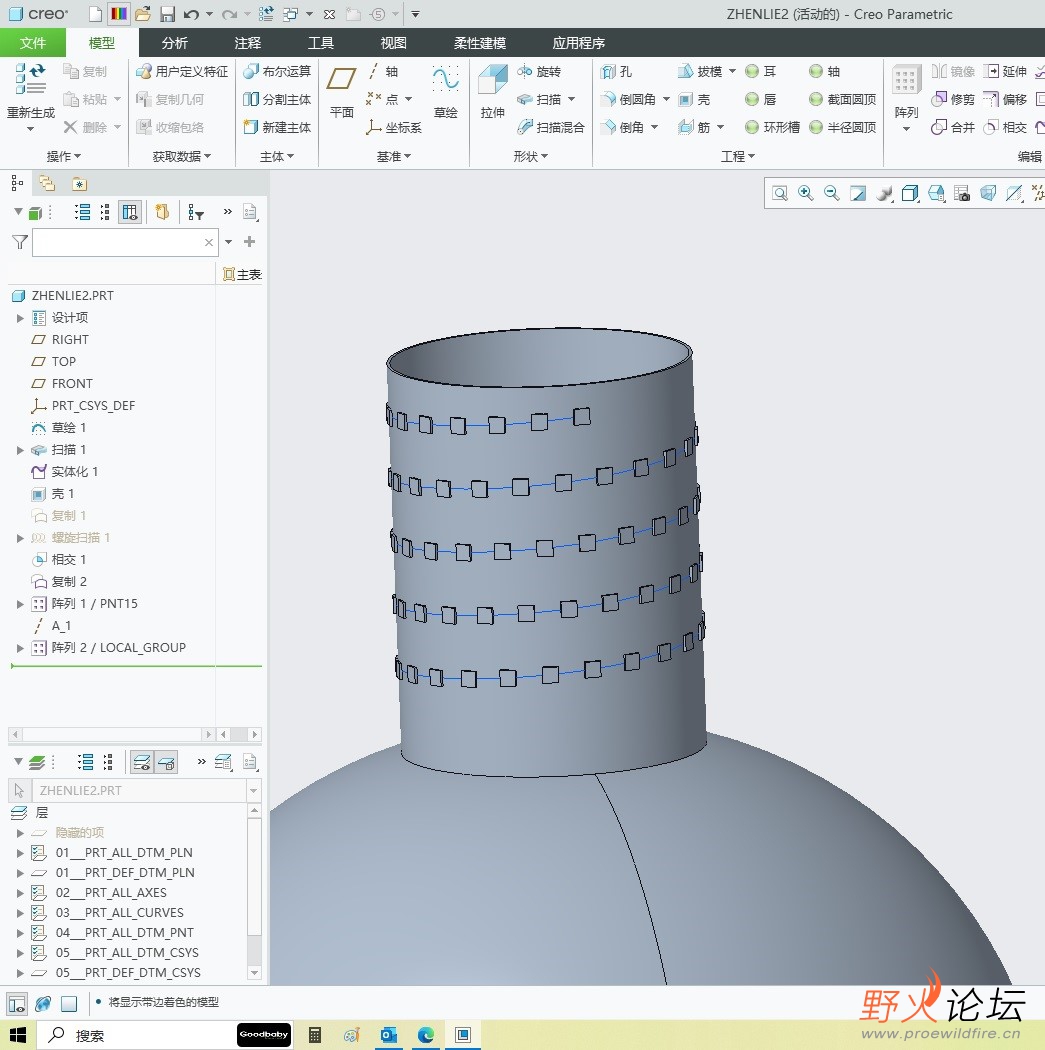Viewport: 1045px width, 1050px height.
Task: Click the 耳 ear feature tool
Action: [x=761, y=72]
